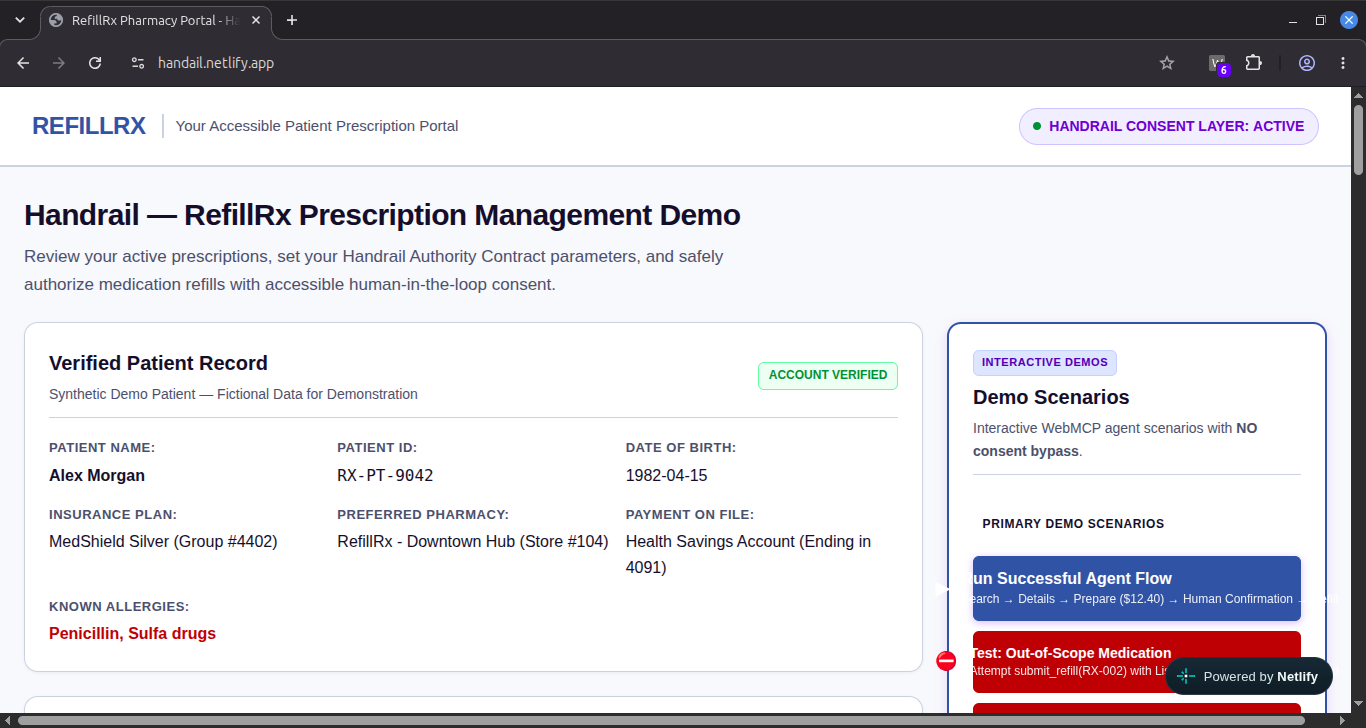
Task: Open the Chrome profile icon
Action: tap(1307, 63)
